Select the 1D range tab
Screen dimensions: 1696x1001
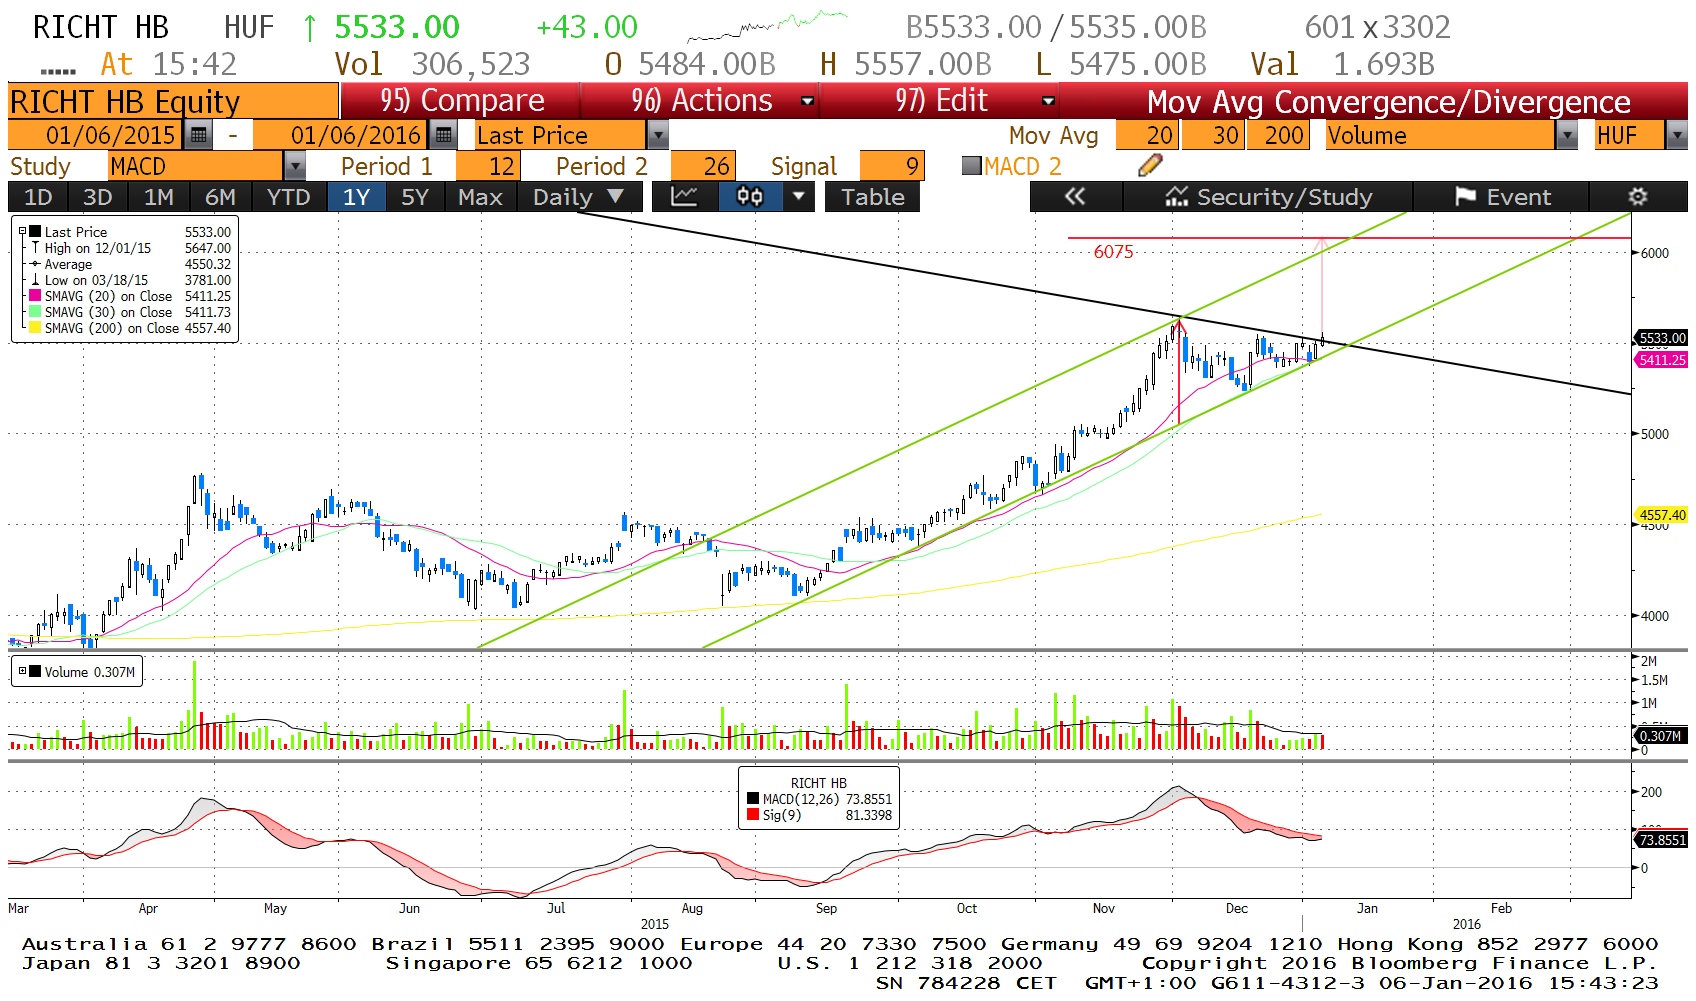tap(38, 197)
